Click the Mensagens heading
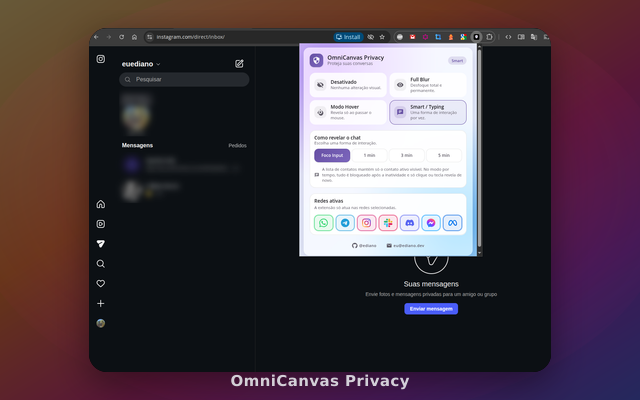 pyautogui.click(x=138, y=146)
